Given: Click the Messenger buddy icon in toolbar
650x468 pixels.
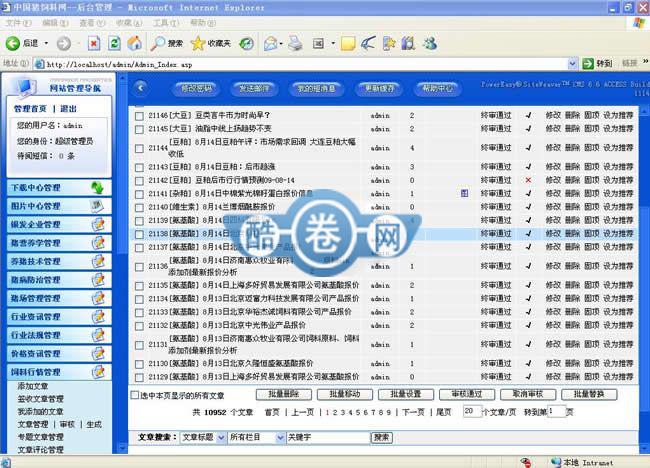Looking at the screenshot, I should coord(430,43).
